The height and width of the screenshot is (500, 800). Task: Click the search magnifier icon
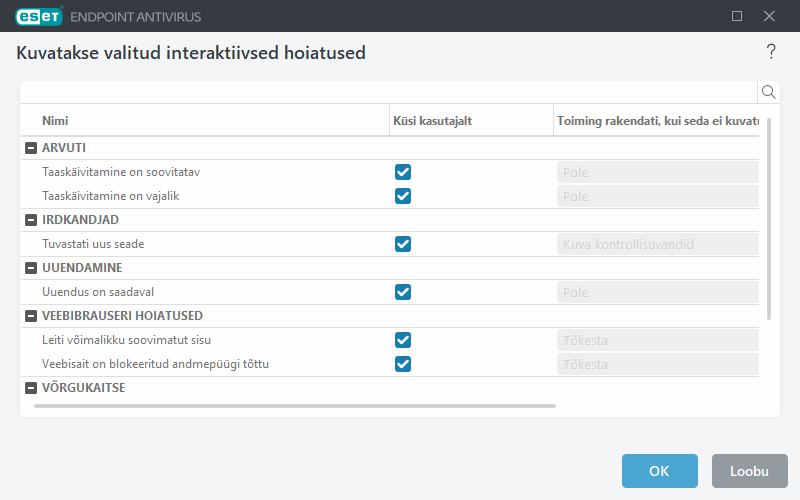pyautogui.click(x=769, y=92)
